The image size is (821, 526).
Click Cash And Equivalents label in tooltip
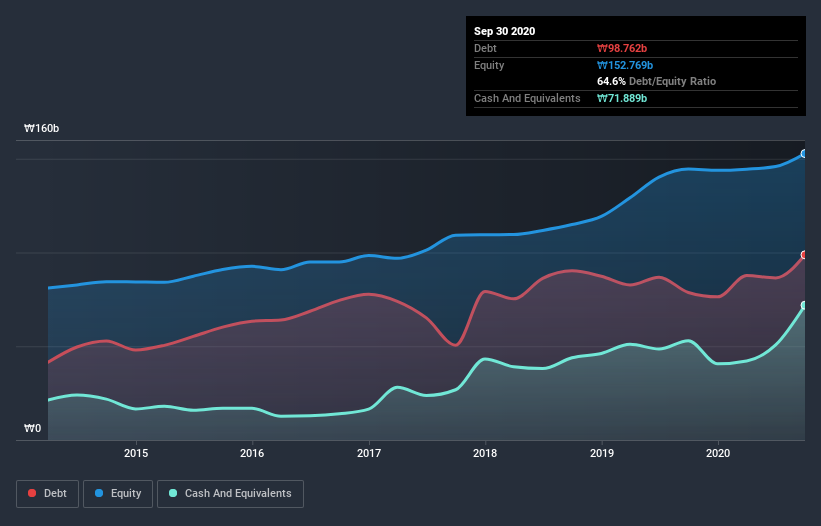pos(527,98)
